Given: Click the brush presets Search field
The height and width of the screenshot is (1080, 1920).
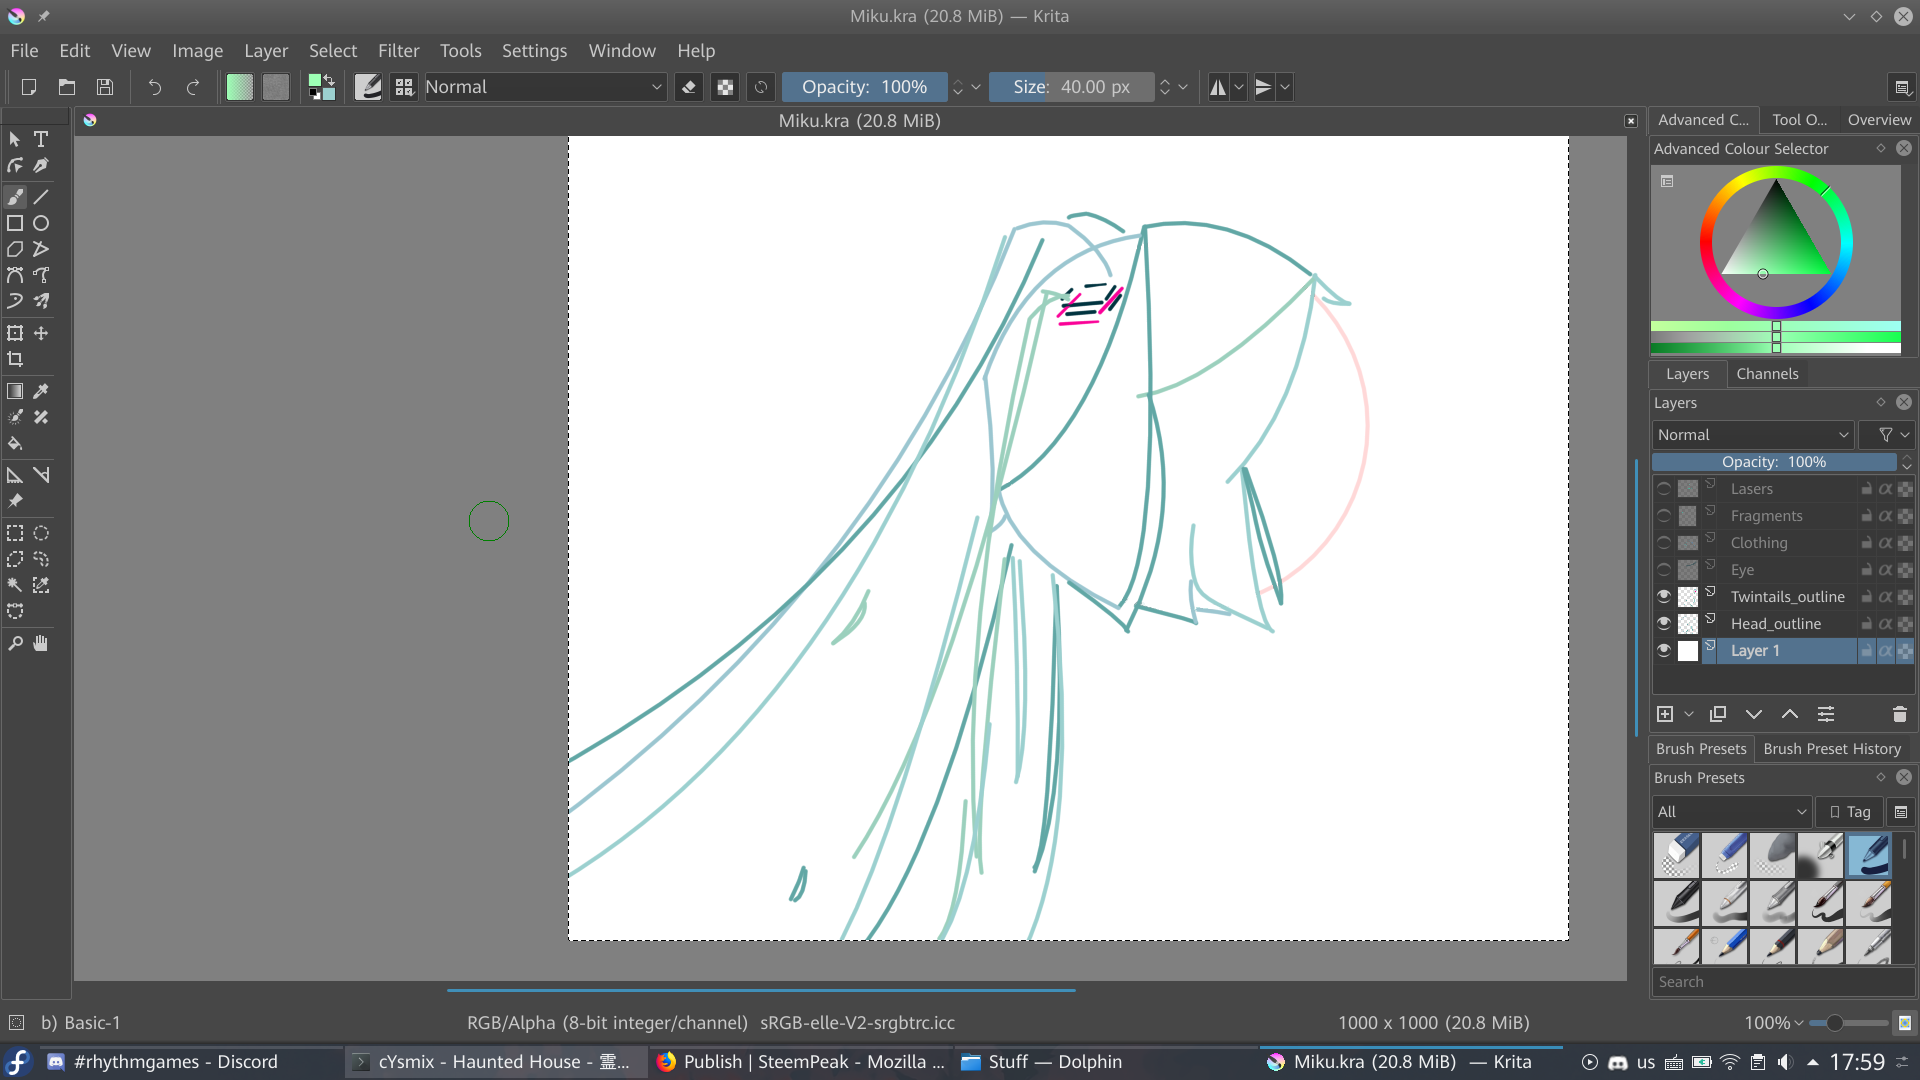Looking at the screenshot, I should tap(1780, 982).
